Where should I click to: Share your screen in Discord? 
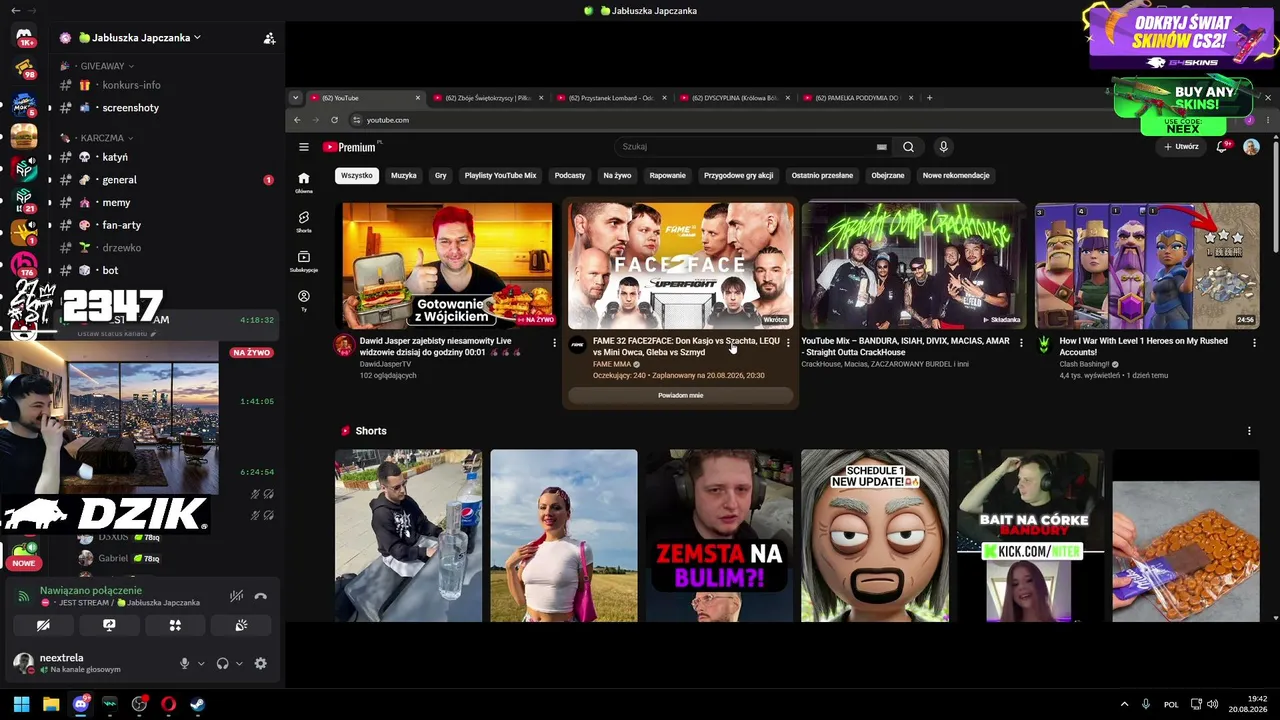[109, 625]
